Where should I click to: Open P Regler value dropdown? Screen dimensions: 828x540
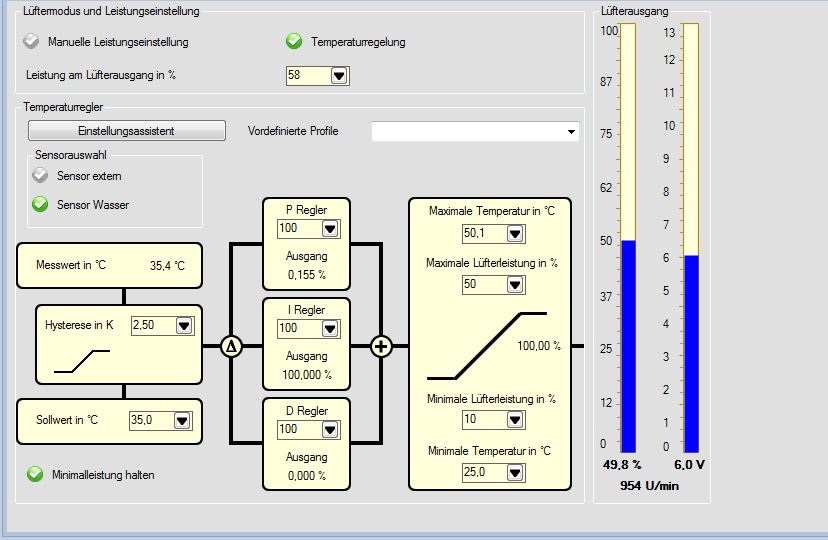pos(330,230)
